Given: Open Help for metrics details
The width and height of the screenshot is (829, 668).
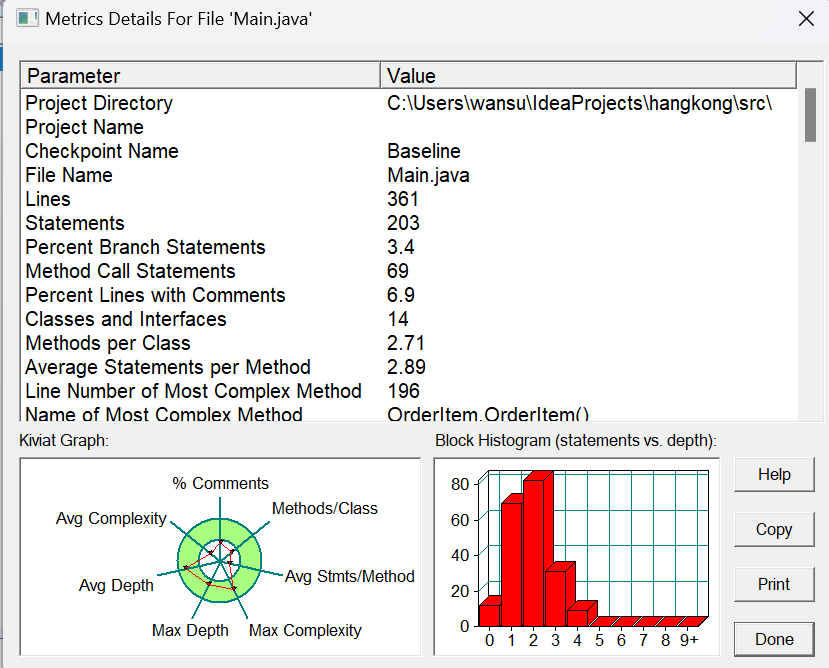Looking at the screenshot, I should 774,474.
